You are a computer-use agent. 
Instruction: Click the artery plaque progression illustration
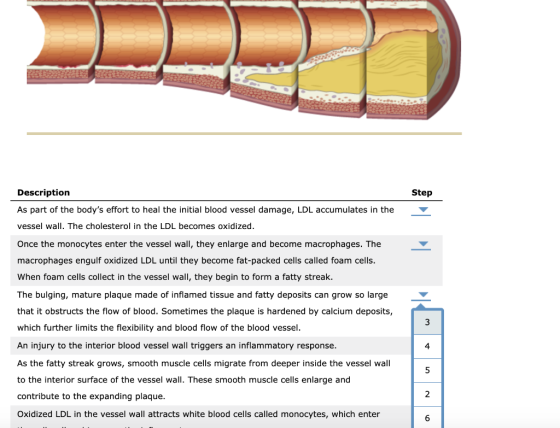244,59
